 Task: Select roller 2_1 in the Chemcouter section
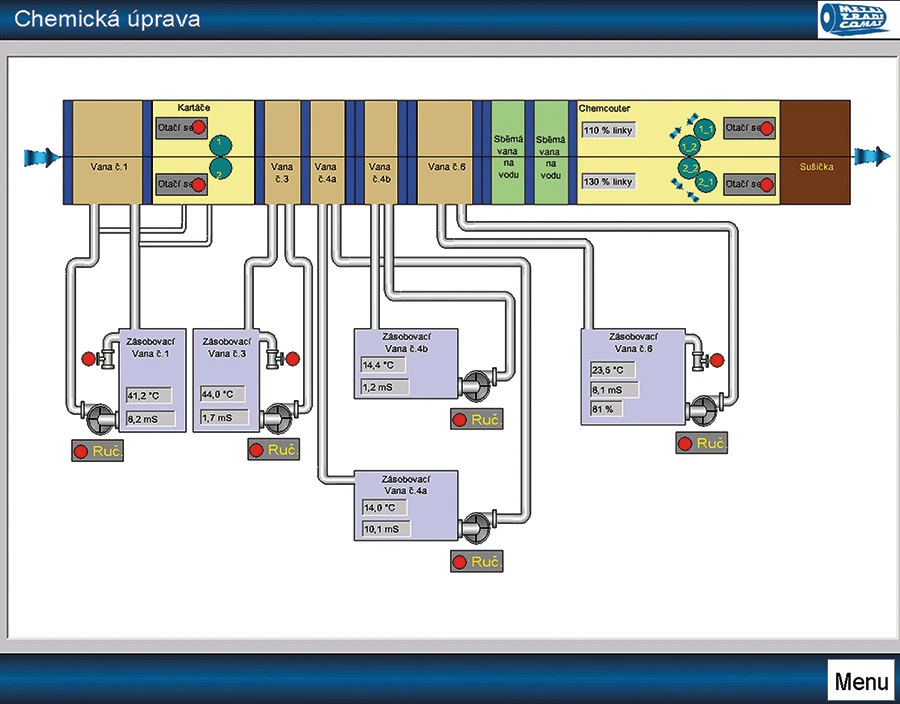tap(707, 183)
